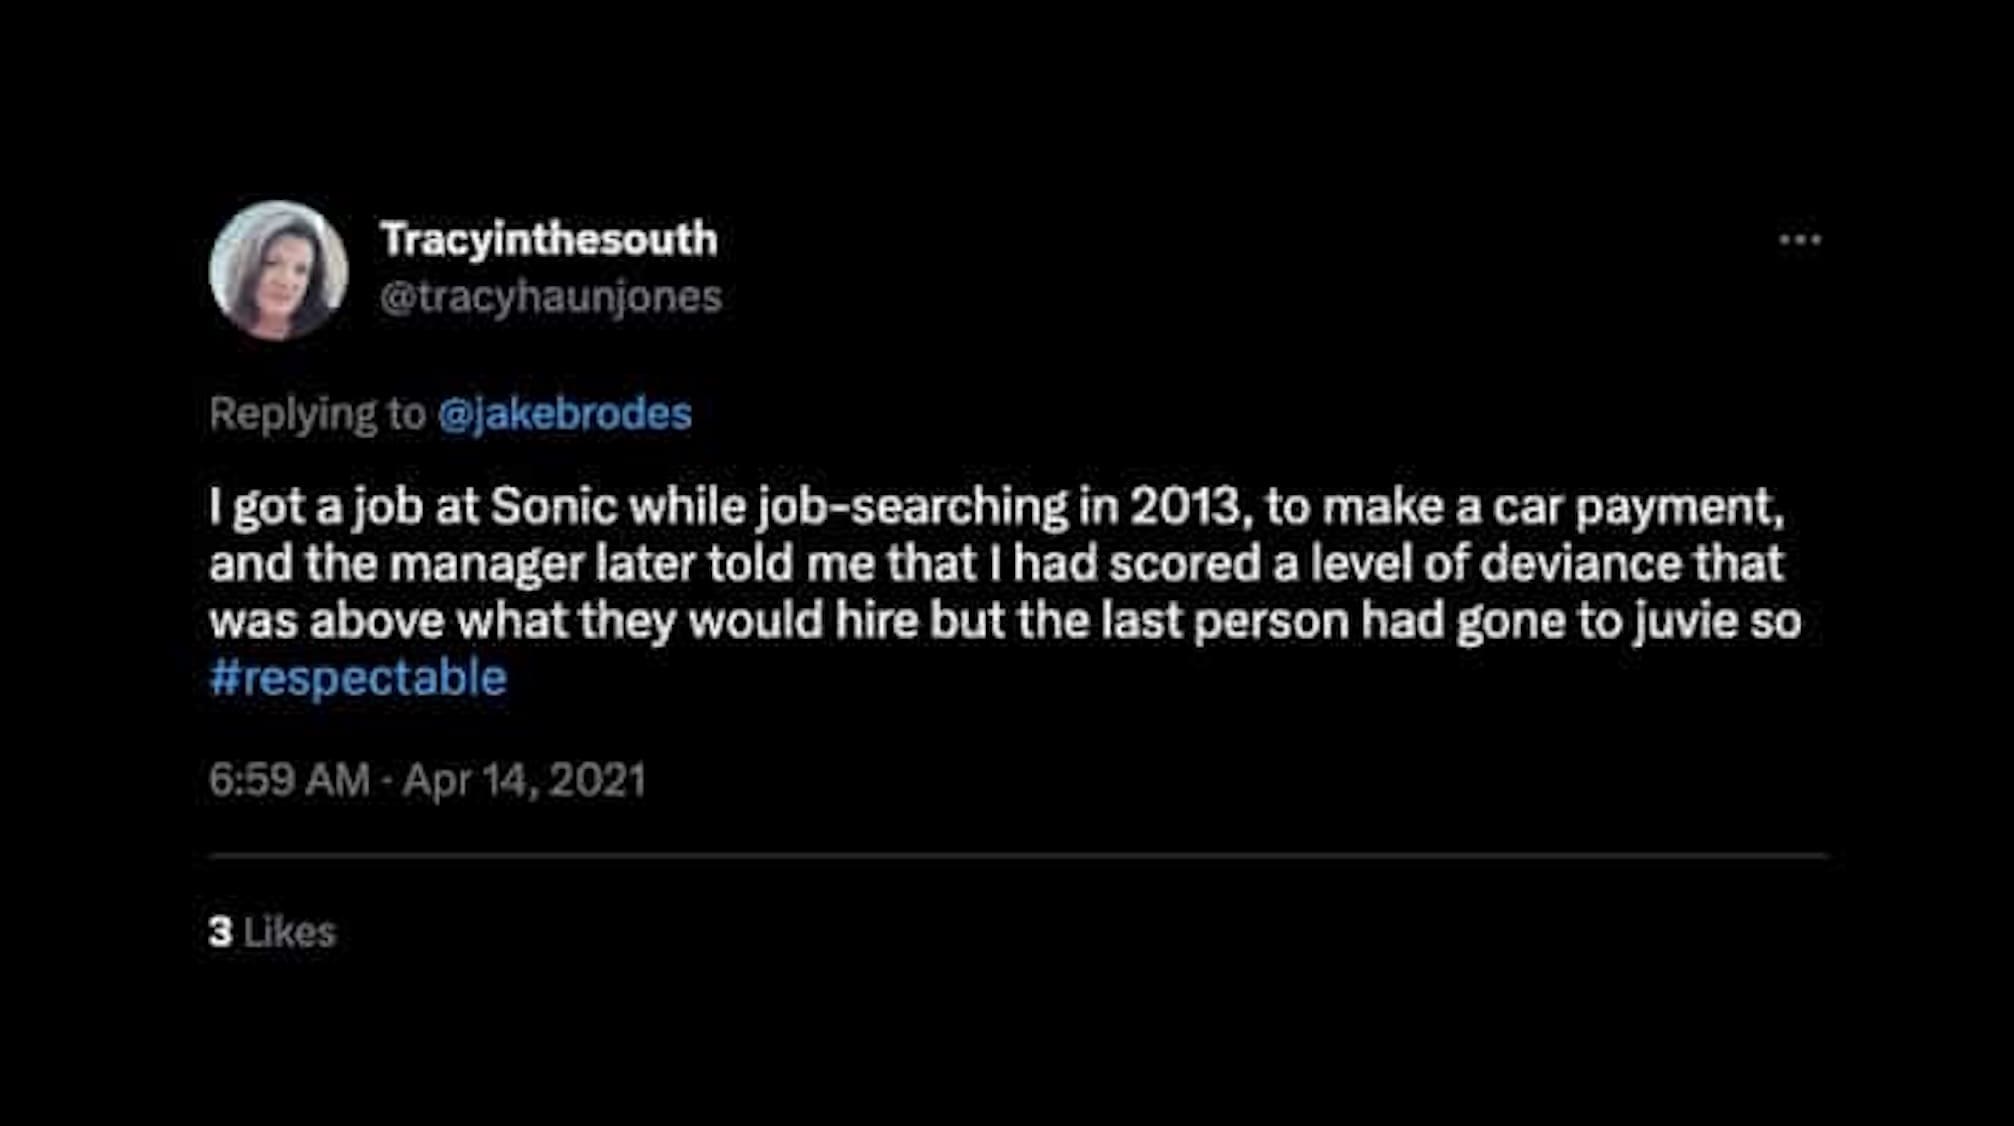Click the #respectable hashtag
Viewport: 2014px width, 1126px height.
[x=358, y=678]
